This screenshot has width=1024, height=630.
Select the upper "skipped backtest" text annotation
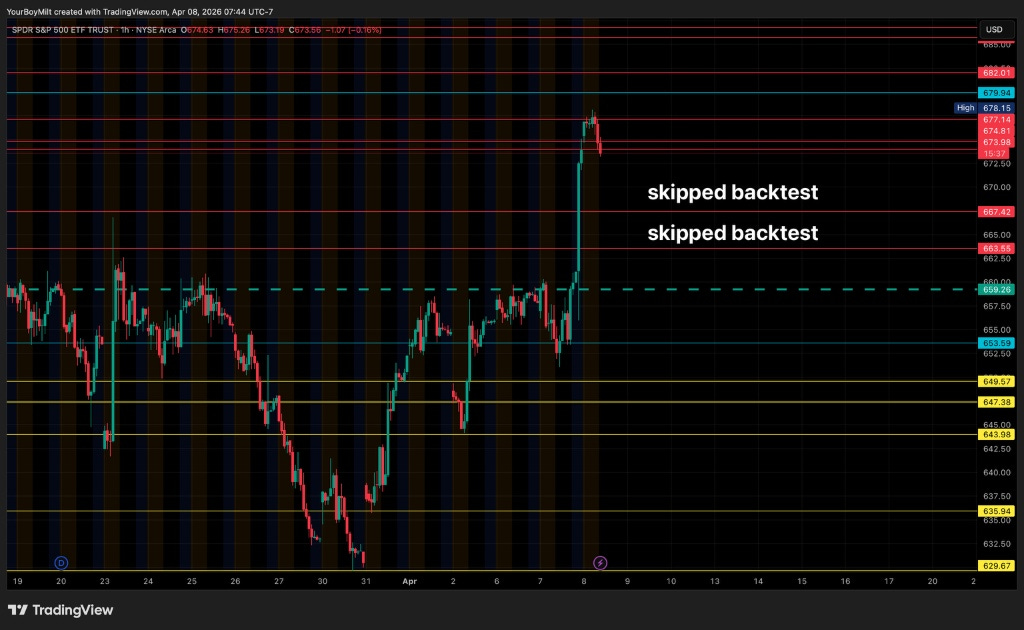coord(732,192)
